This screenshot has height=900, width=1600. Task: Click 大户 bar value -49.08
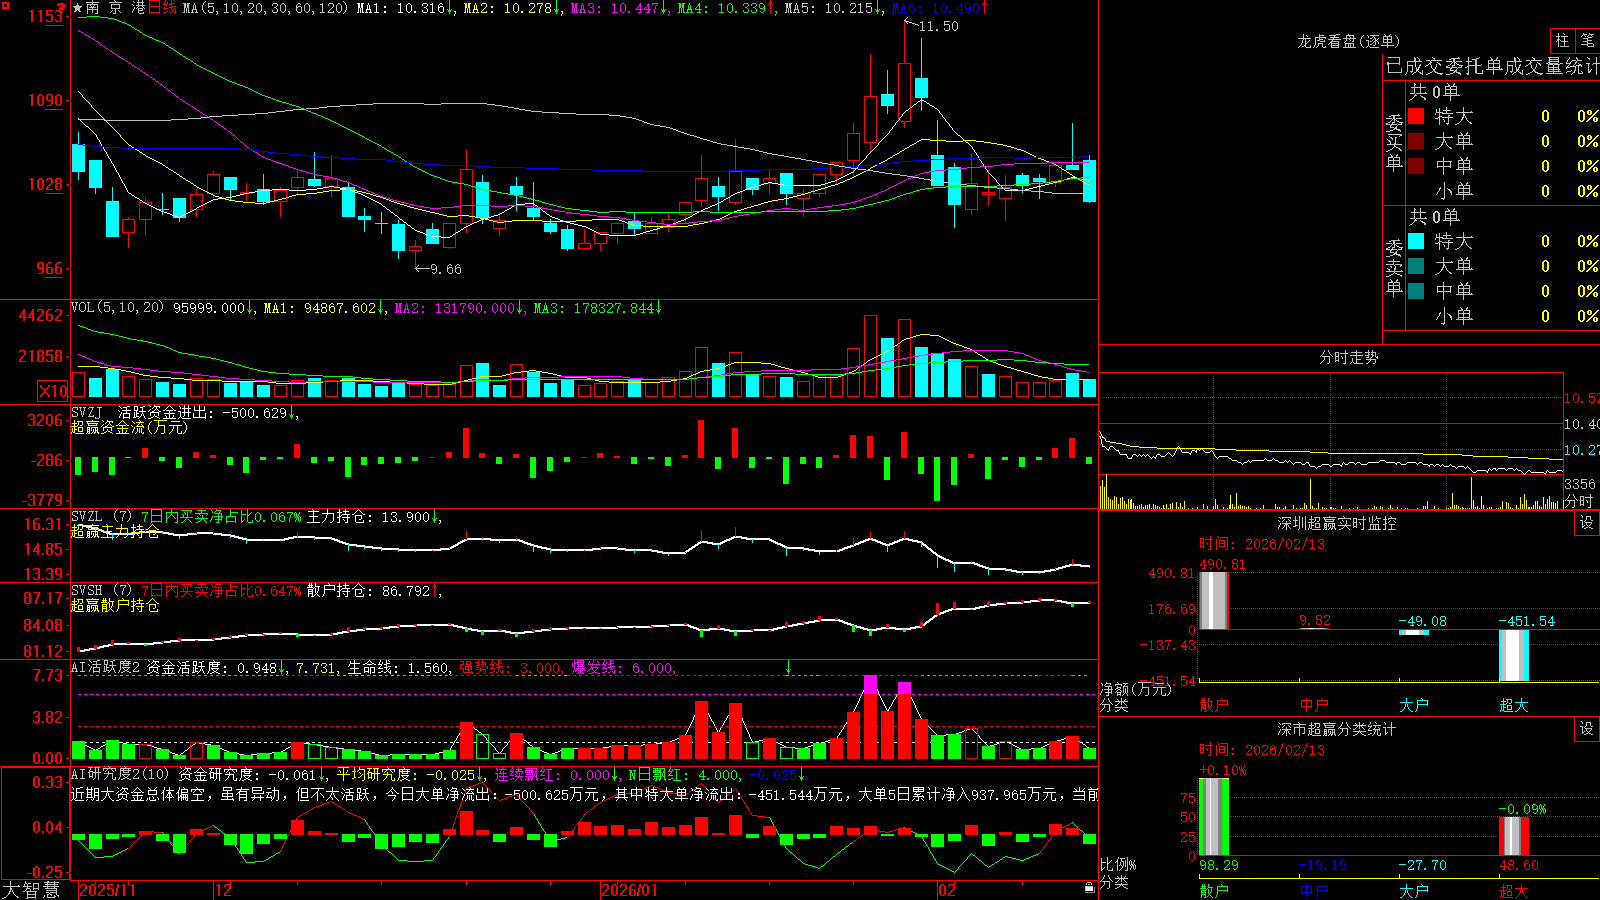(x=1422, y=621)
